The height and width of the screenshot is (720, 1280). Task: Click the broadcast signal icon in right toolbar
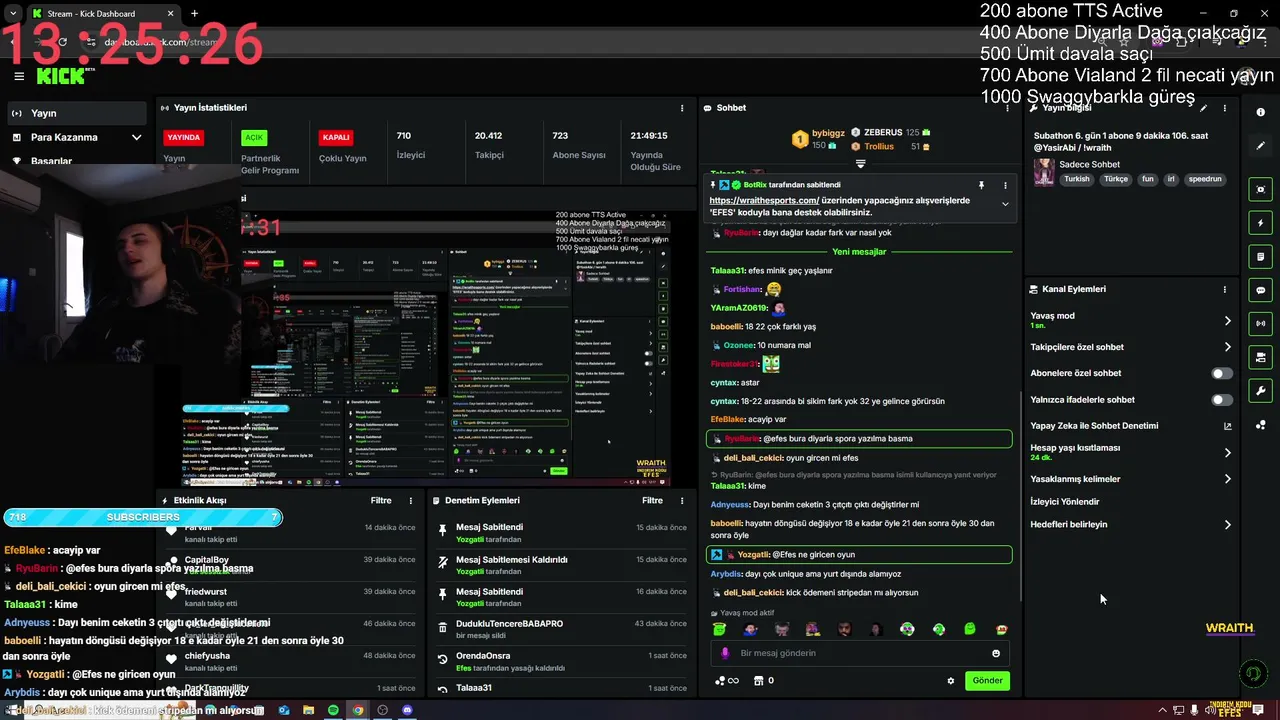click(x=1261, y=324)
